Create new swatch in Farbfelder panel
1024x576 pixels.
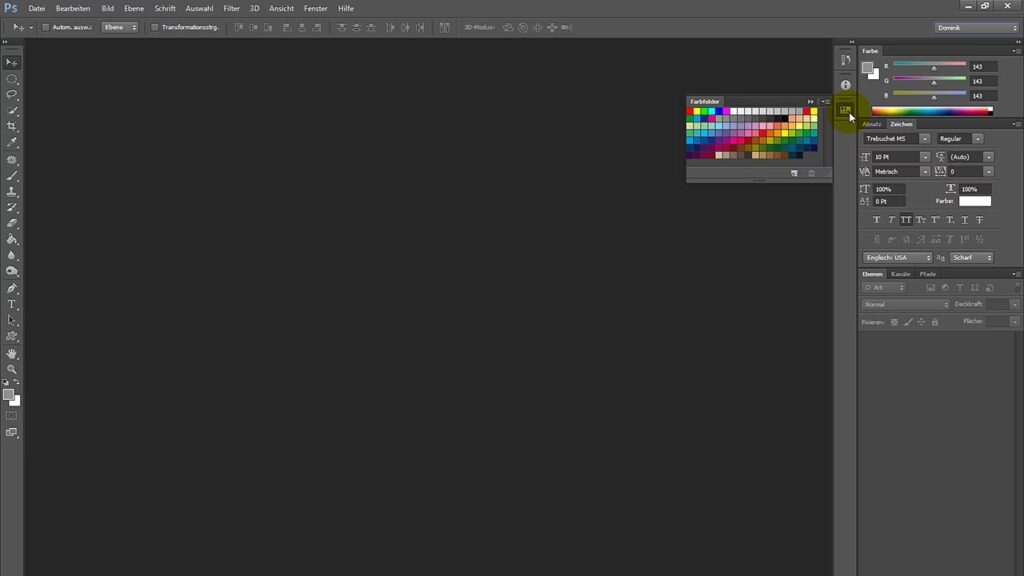(x=794, y=173)
